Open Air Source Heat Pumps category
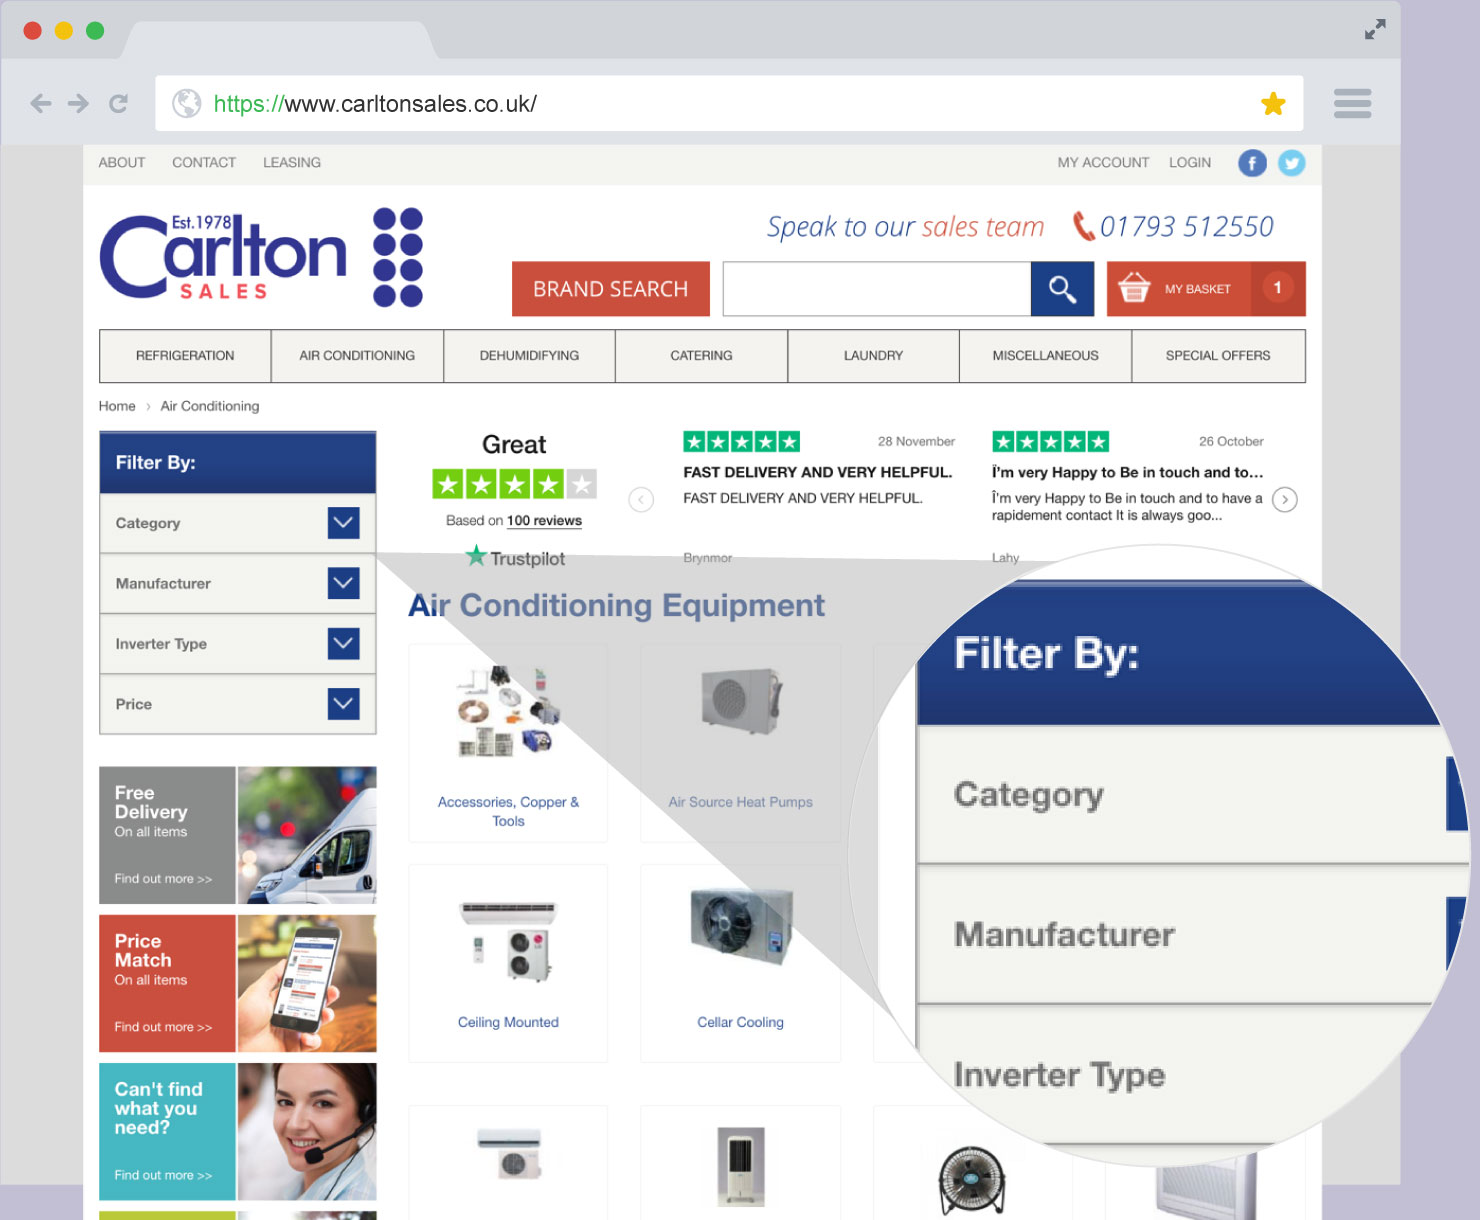 point(740,743)
